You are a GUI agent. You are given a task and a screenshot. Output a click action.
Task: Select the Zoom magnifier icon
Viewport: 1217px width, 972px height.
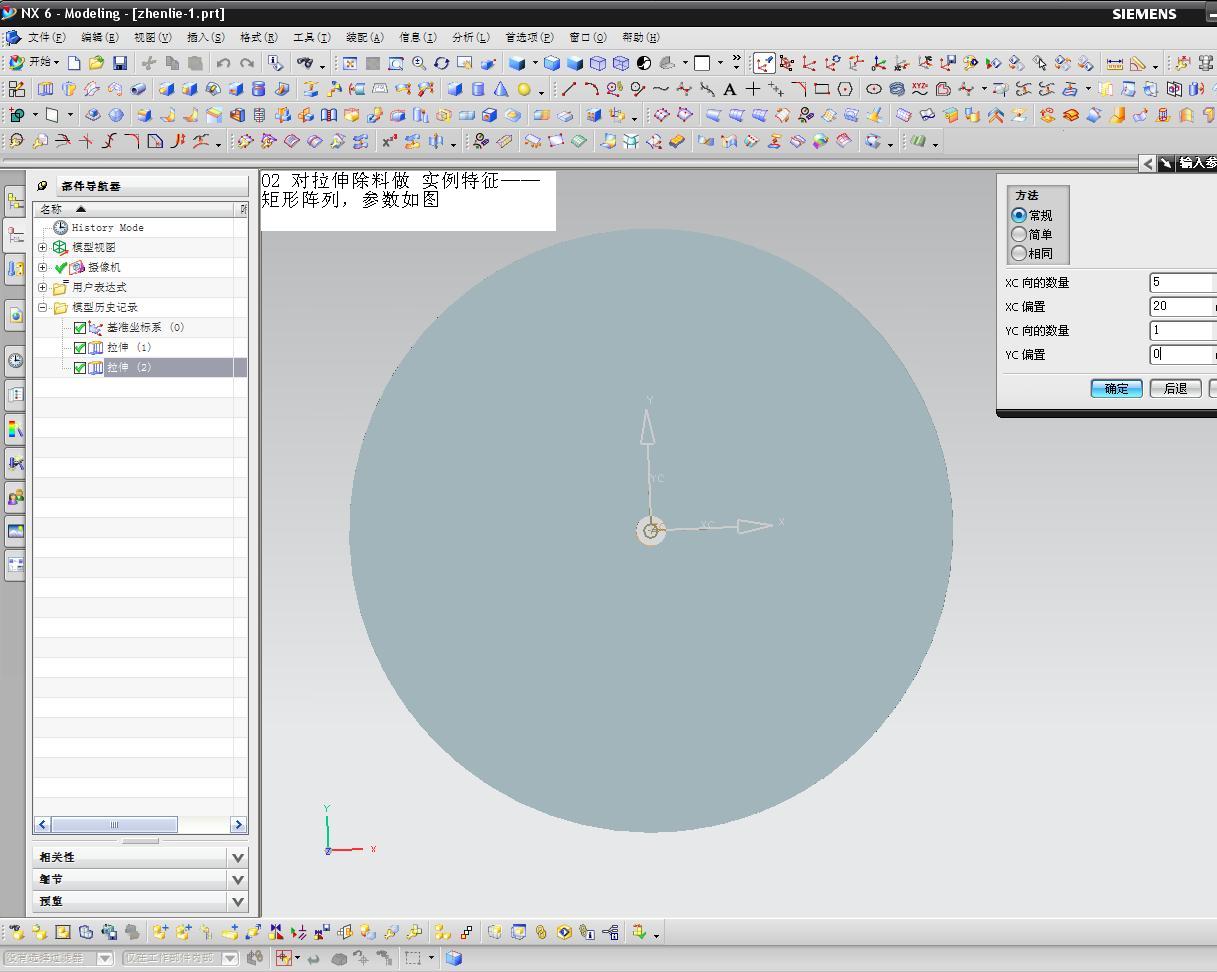[x=419, y=63]
